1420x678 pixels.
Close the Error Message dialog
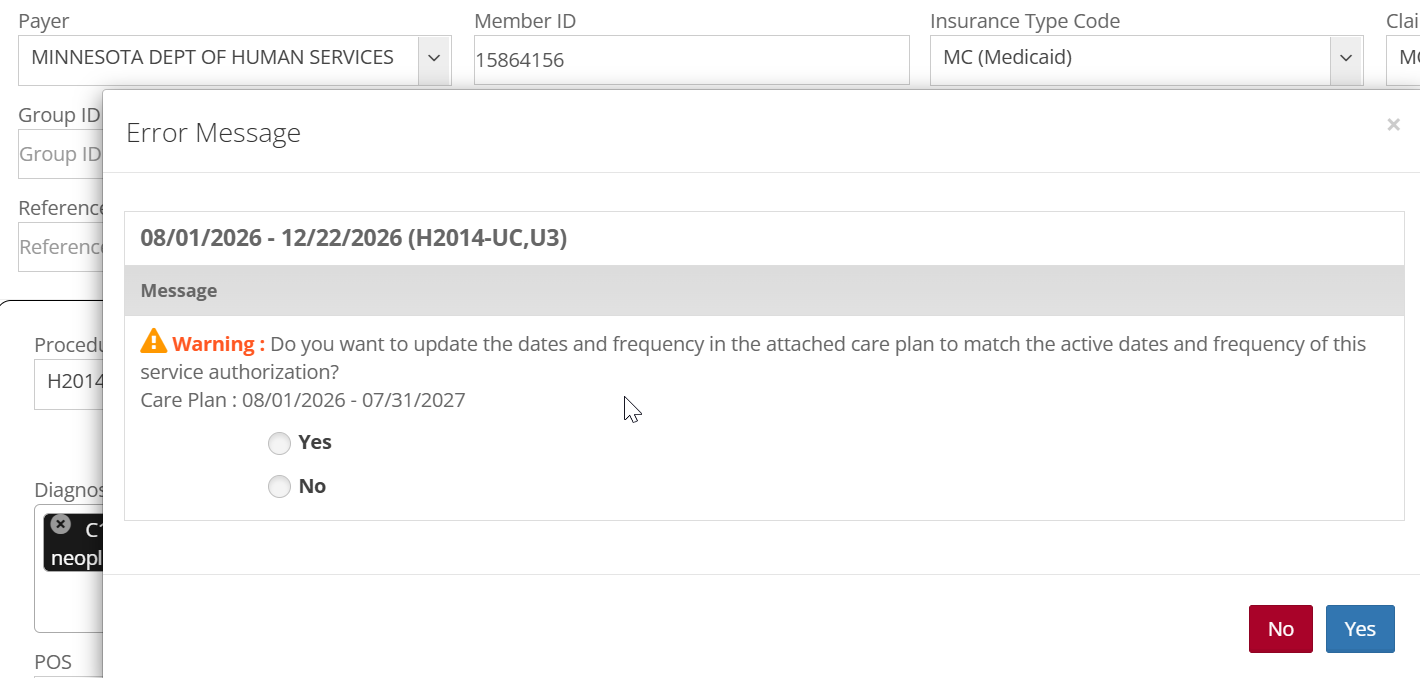[x=1393, y=125]
